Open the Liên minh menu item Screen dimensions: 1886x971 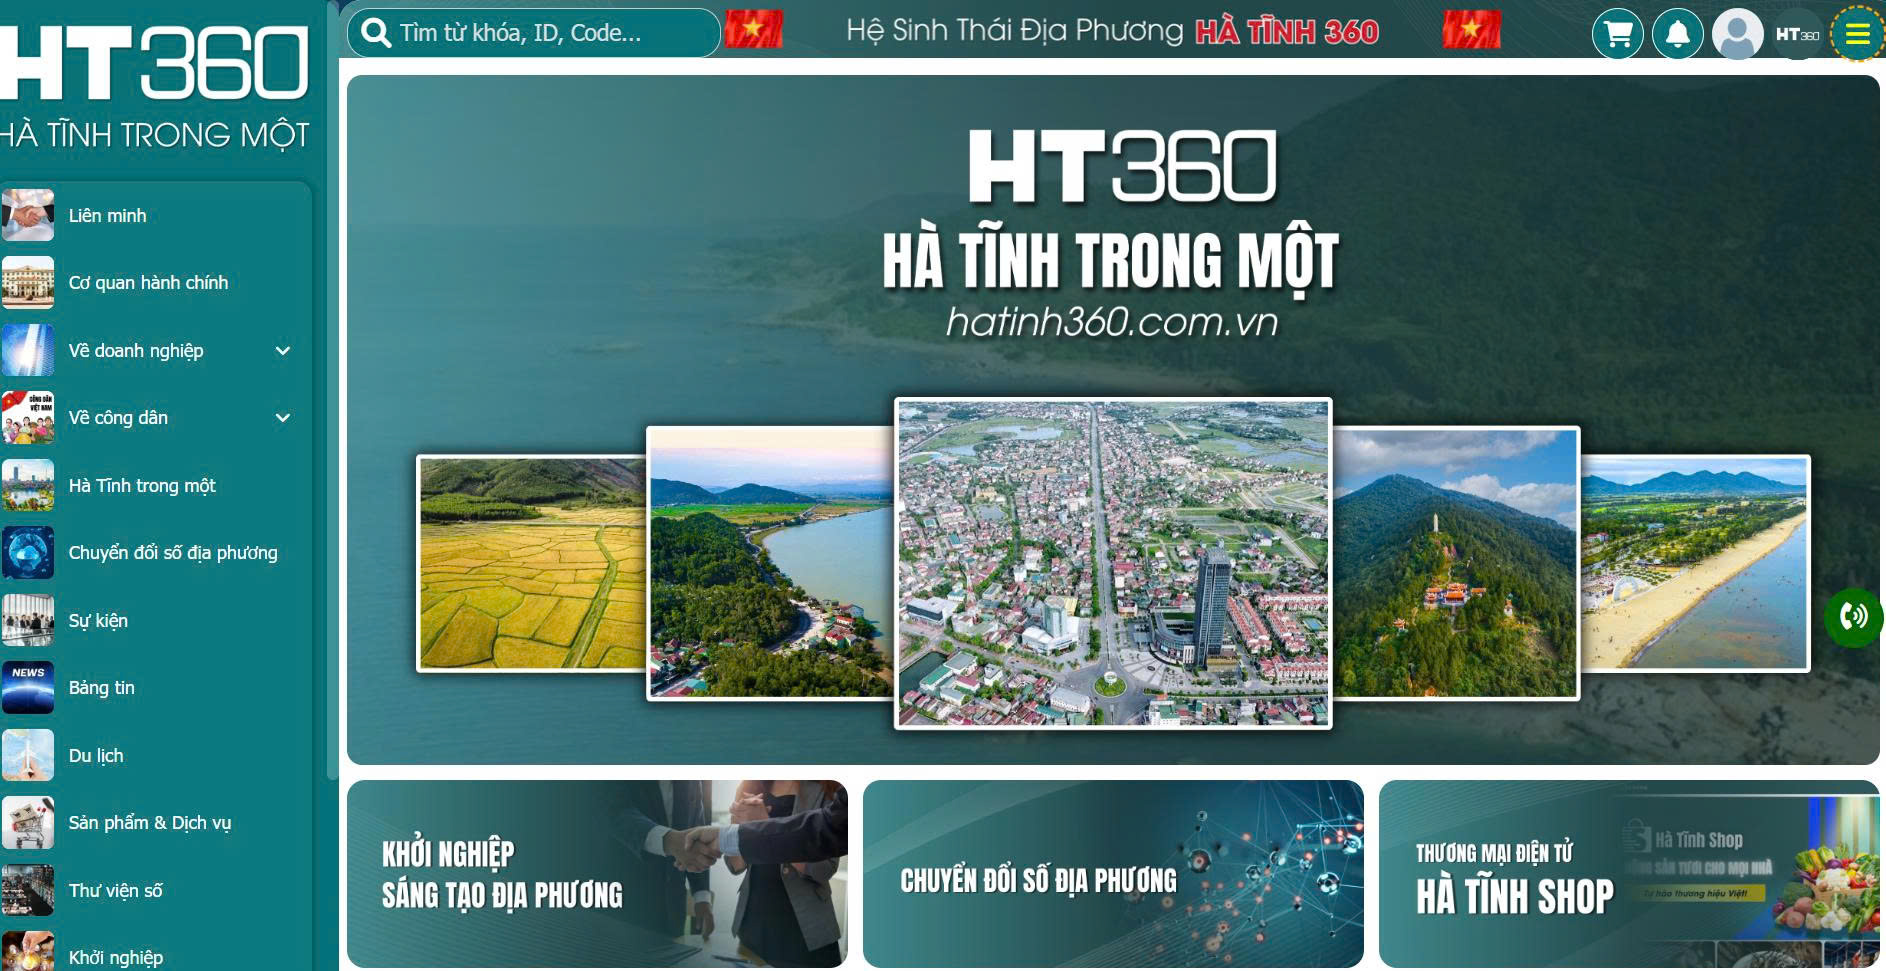click(107, 216)
